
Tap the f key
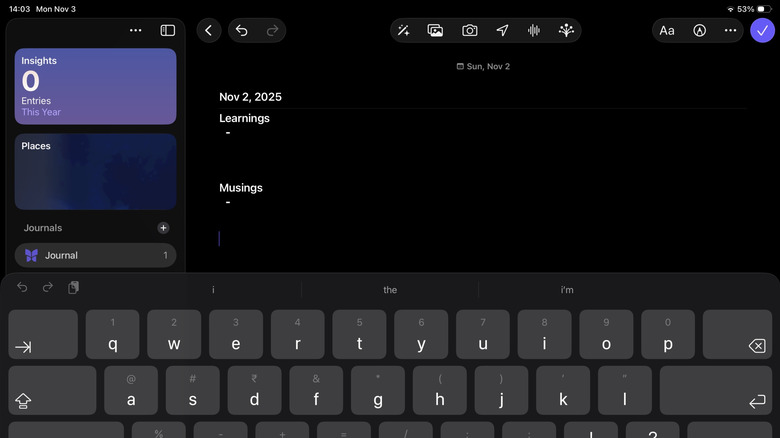click(316, 390)
